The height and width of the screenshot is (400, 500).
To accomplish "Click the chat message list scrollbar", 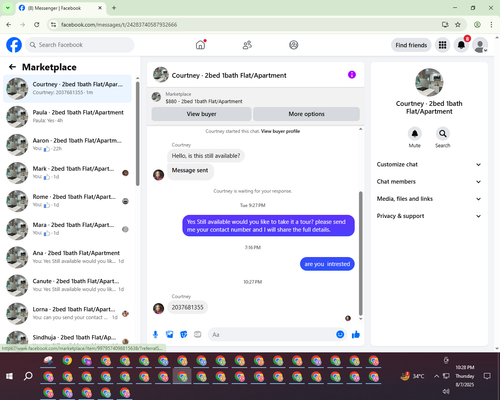I will click(360, 253).
